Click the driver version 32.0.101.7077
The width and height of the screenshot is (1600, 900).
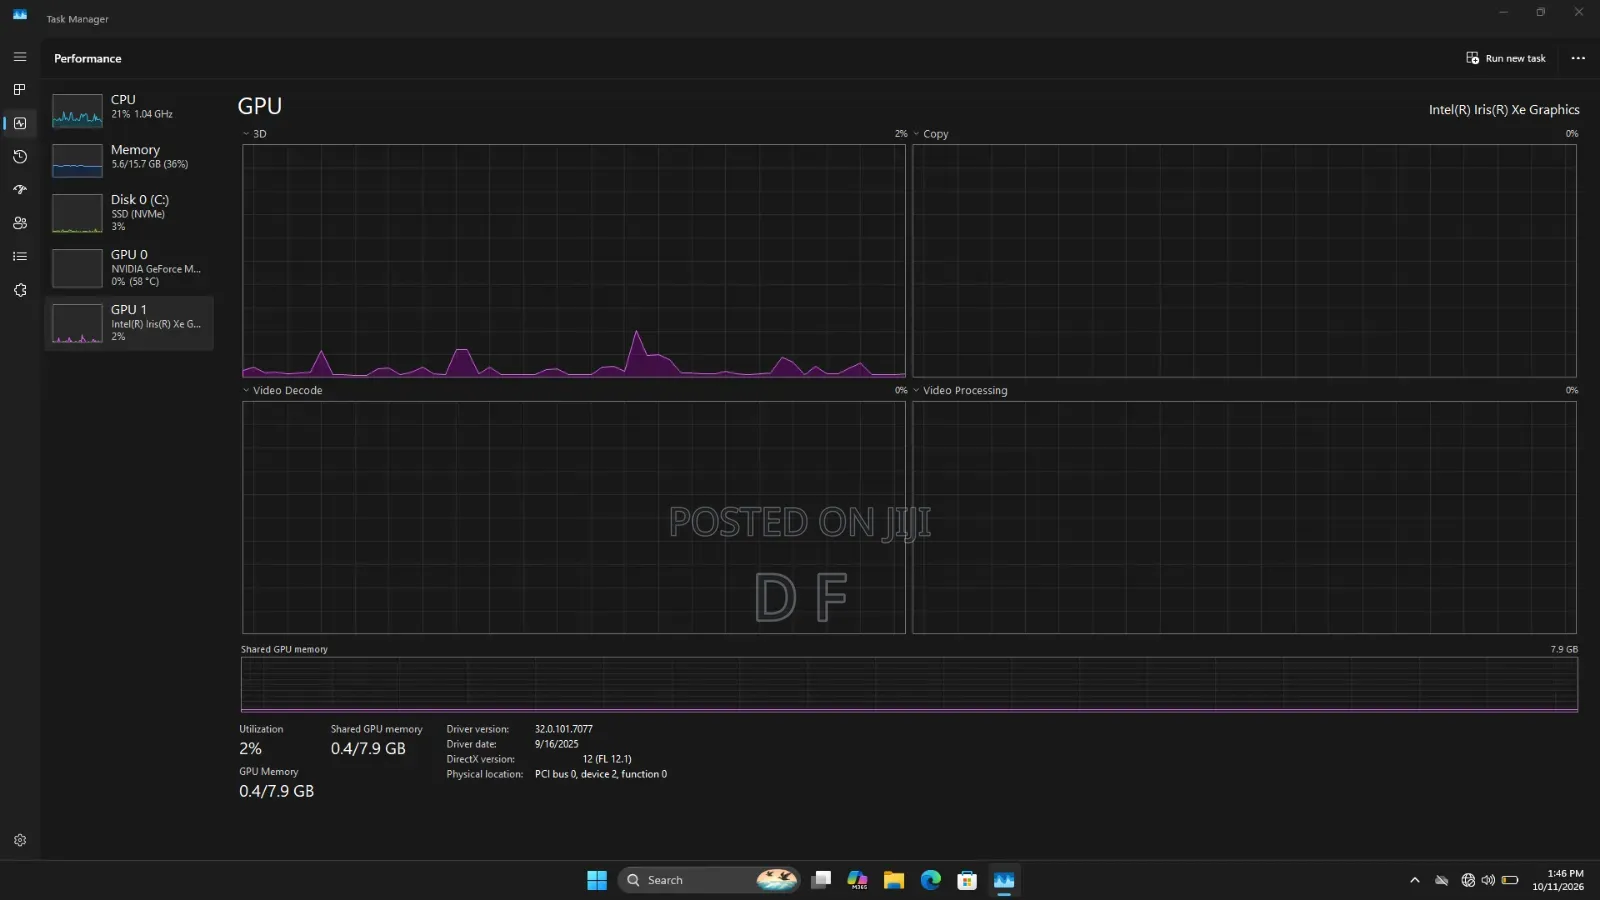click(x=563, y=729)
